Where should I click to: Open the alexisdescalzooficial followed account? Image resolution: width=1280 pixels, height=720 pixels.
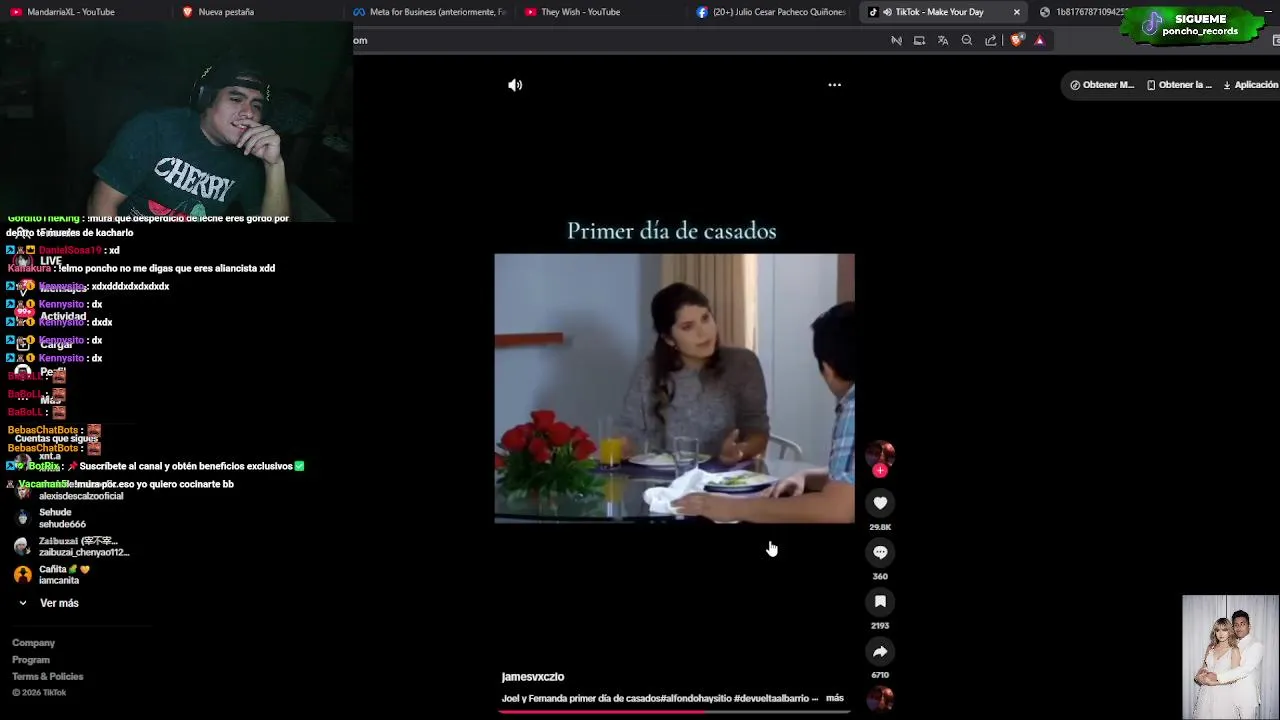(81, 496)
